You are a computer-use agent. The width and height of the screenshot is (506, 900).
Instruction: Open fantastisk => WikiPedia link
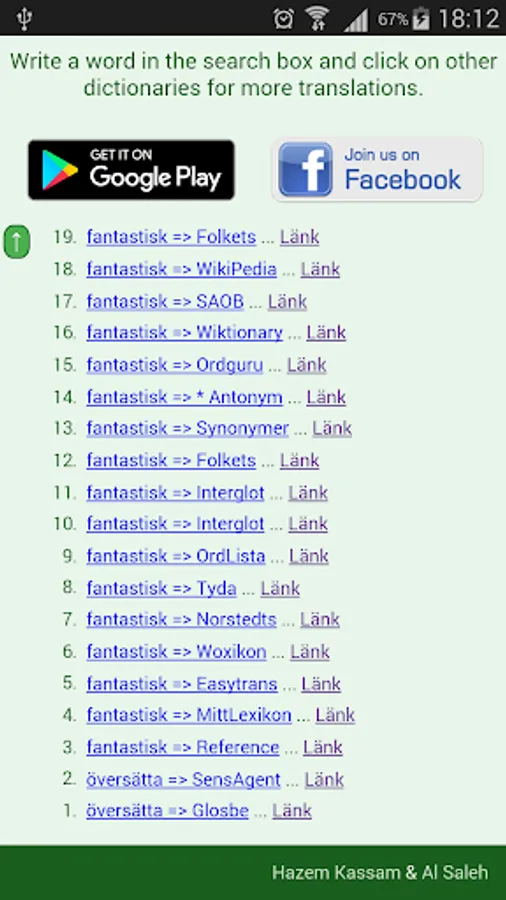click(181, 269)
